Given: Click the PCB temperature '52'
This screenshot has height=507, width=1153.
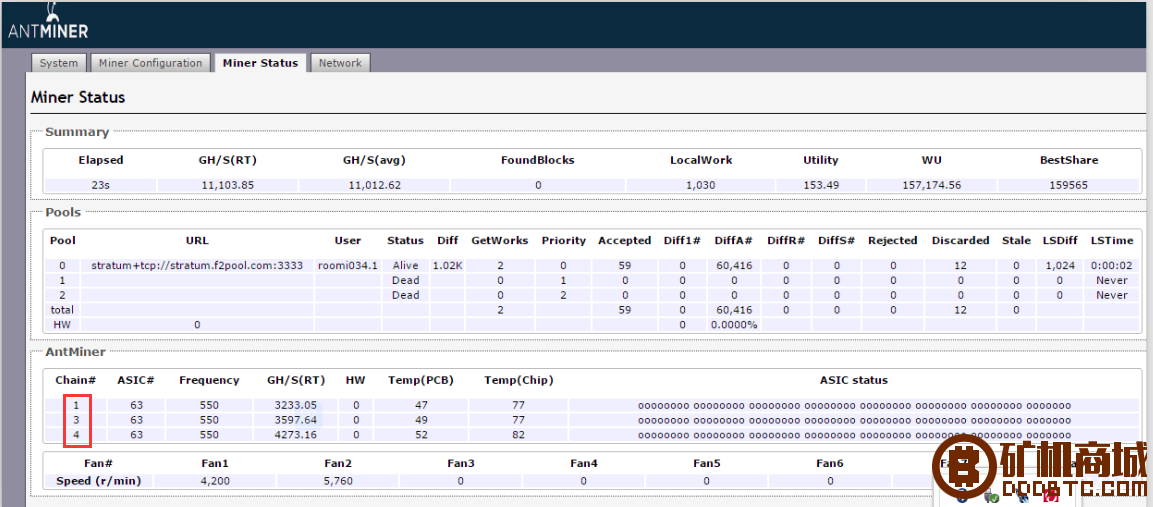Looking at the screenshot, I should pos(421,434).
